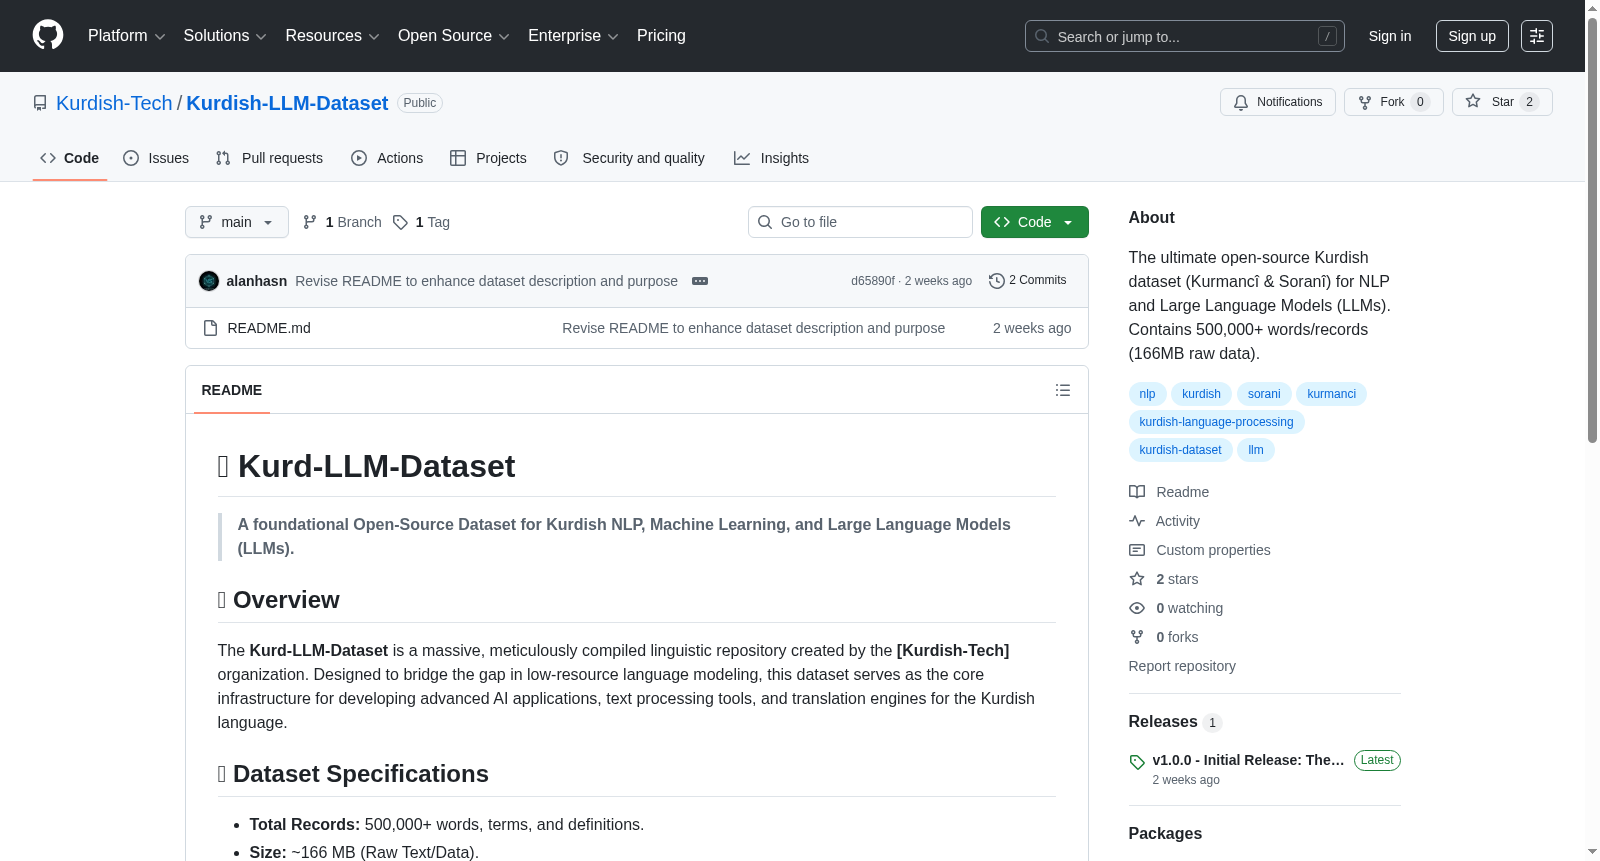Expand the Platform menu

coord(127,36)
